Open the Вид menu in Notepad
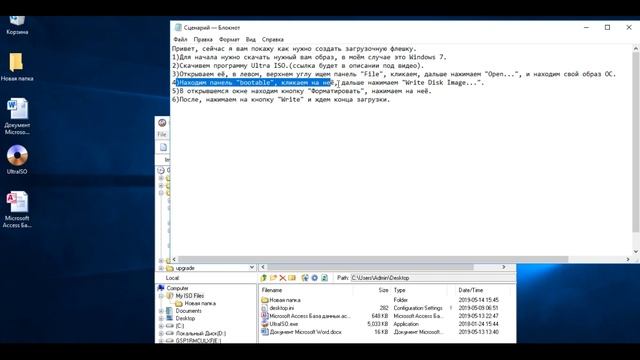This screenshot has width=640, height=360. click(251, 40)
